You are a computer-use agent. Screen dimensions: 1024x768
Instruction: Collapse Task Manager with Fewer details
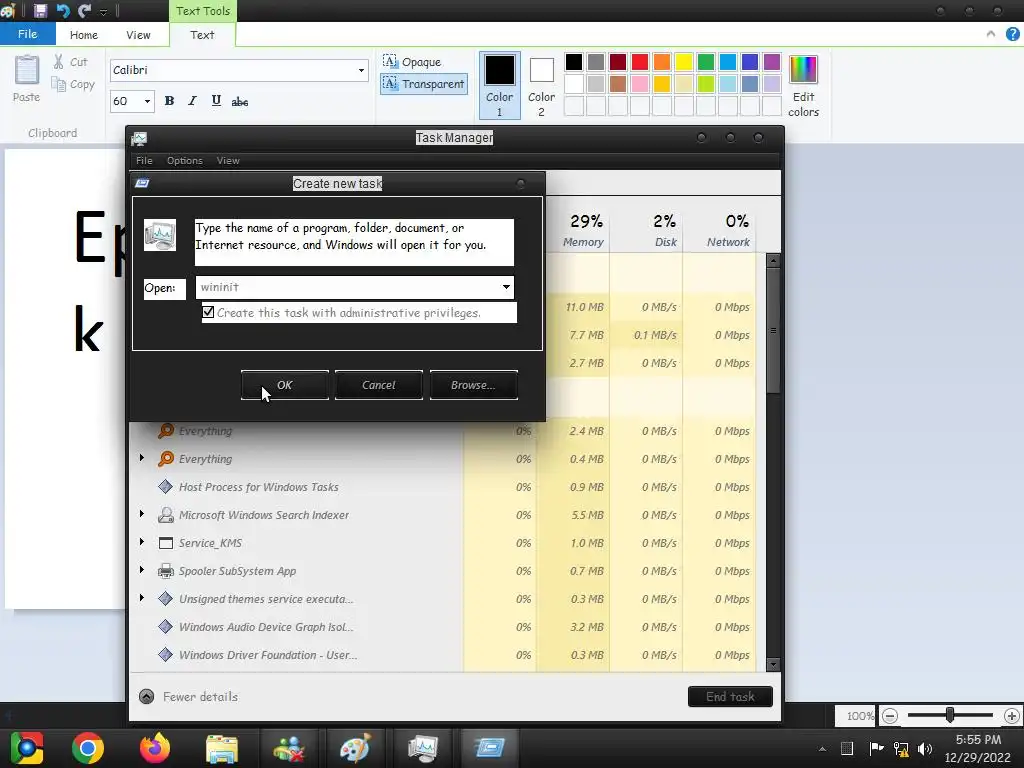click(189, 697)
